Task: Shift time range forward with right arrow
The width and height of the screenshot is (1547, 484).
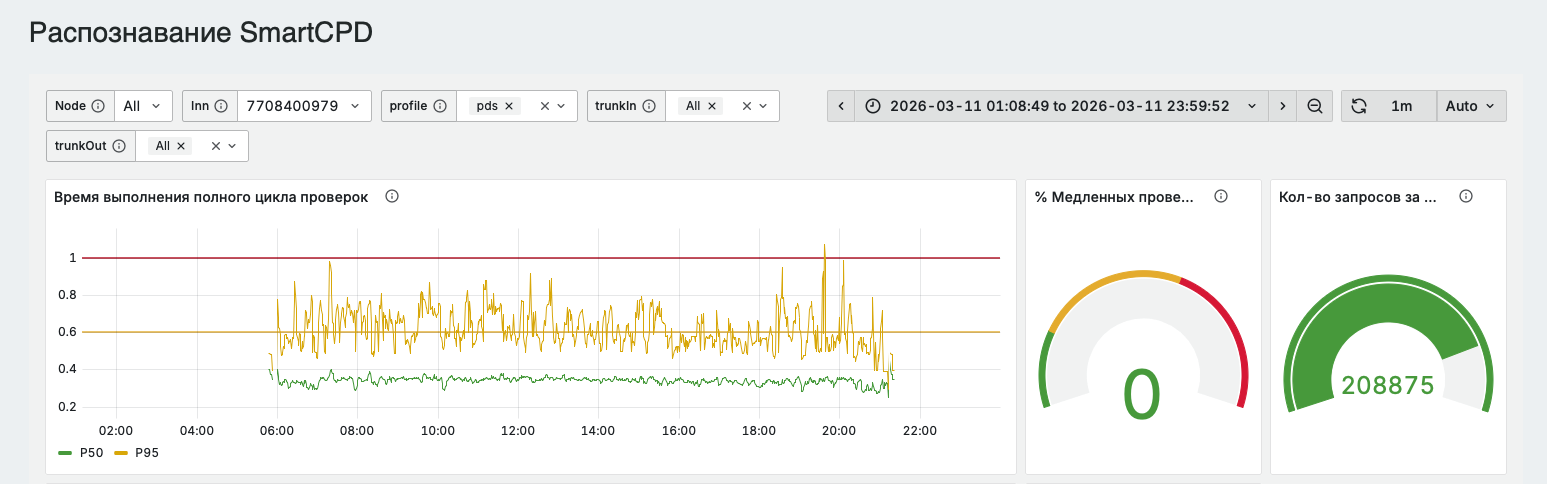Action: (1282, 106)
